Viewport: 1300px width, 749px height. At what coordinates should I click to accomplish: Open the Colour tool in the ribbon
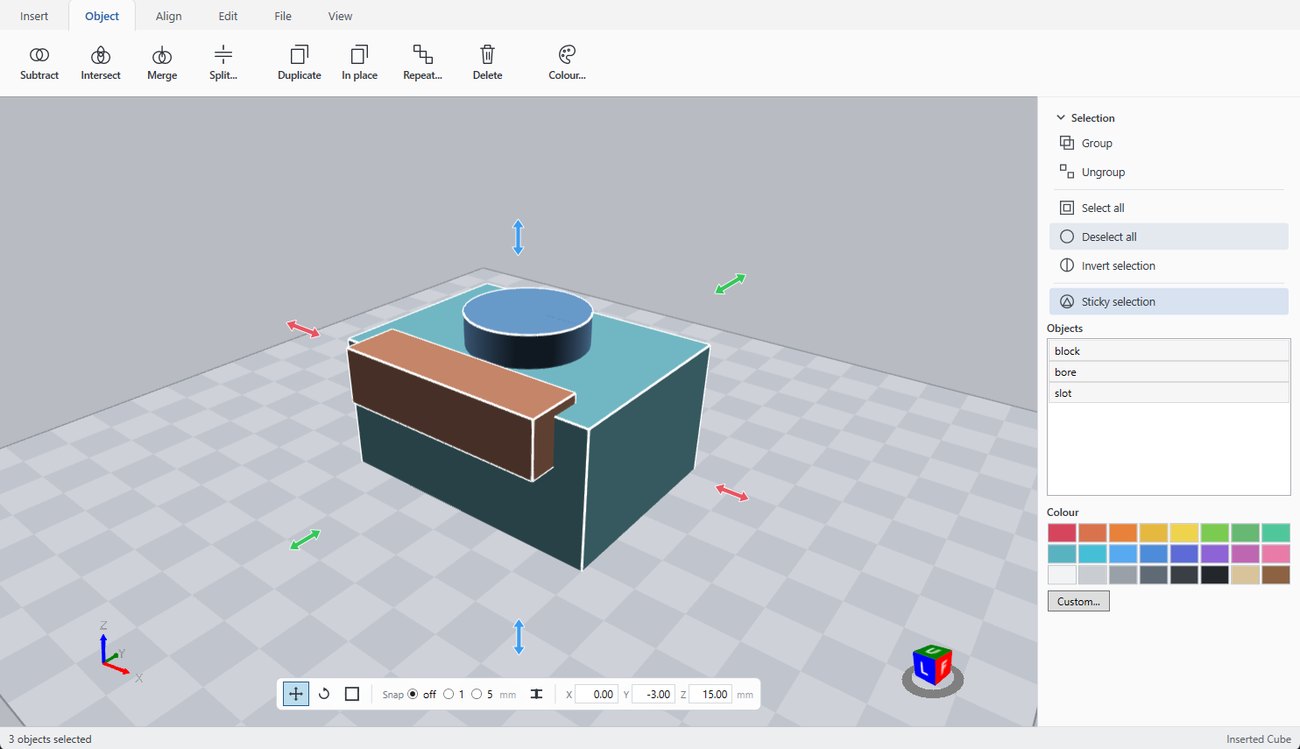tap(567, 63)
